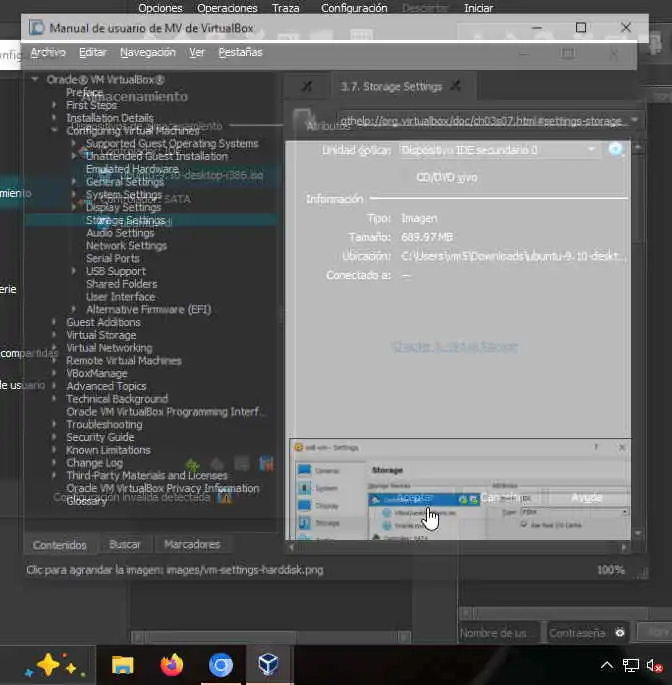The image size is (672, 685).
Task: Expand the Guest Additions tree node
Action: [54, 322]
